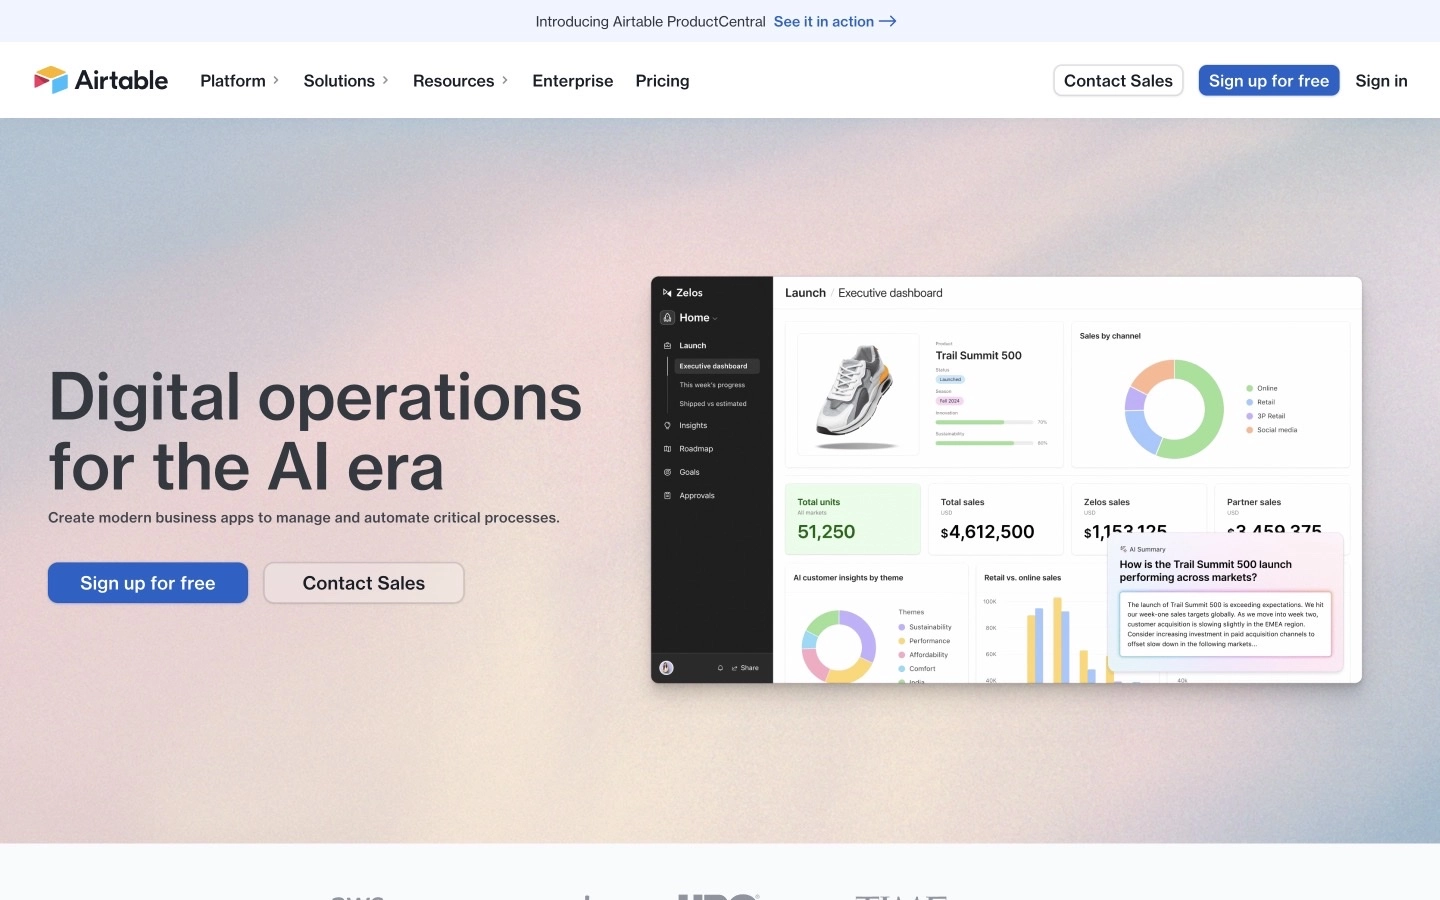Click Contact Sales in the header
The image size is (1440, 900).
(x=1118, y=81)
